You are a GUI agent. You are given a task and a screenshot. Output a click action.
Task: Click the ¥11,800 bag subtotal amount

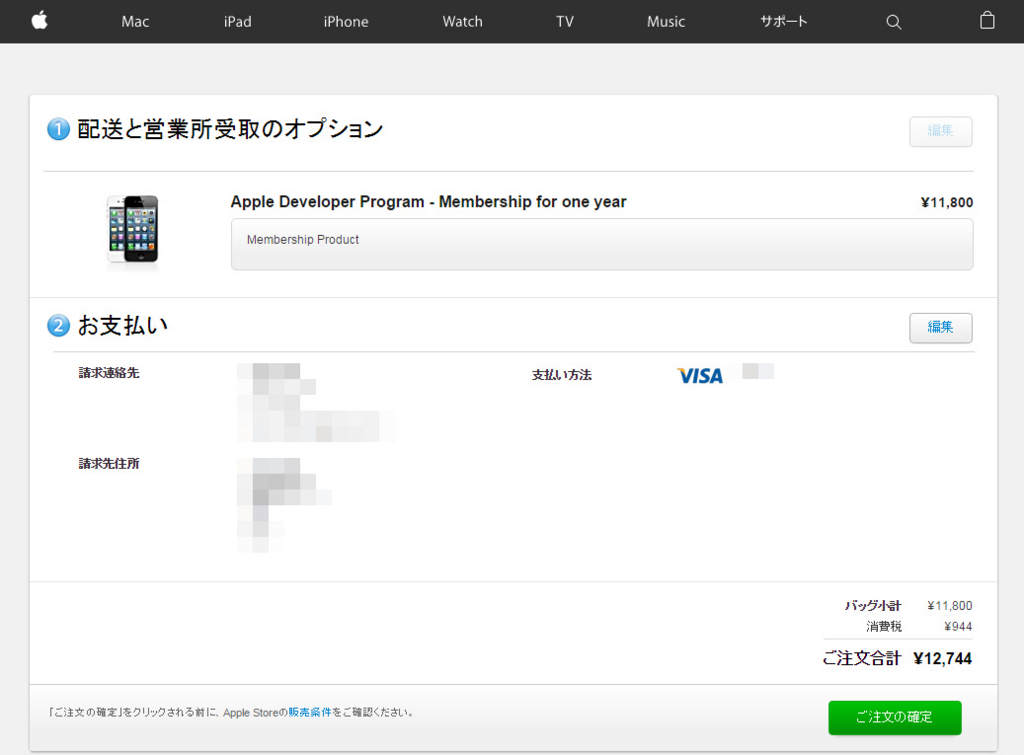click(950, 605)
